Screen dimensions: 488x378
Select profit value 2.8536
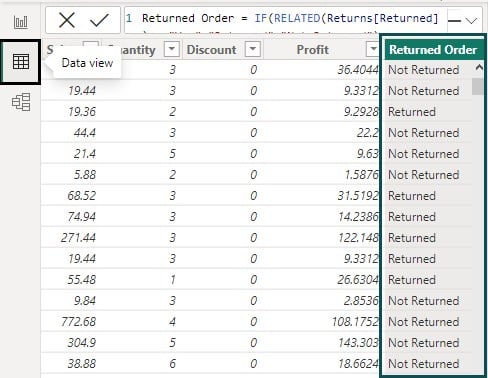coord(361,301)
